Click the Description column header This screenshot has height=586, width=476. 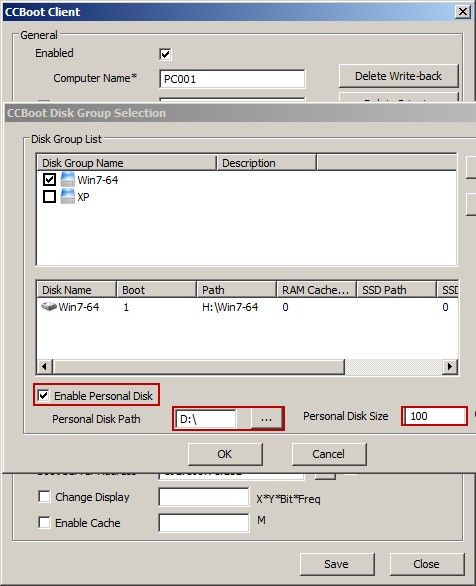tap(266, 163)
